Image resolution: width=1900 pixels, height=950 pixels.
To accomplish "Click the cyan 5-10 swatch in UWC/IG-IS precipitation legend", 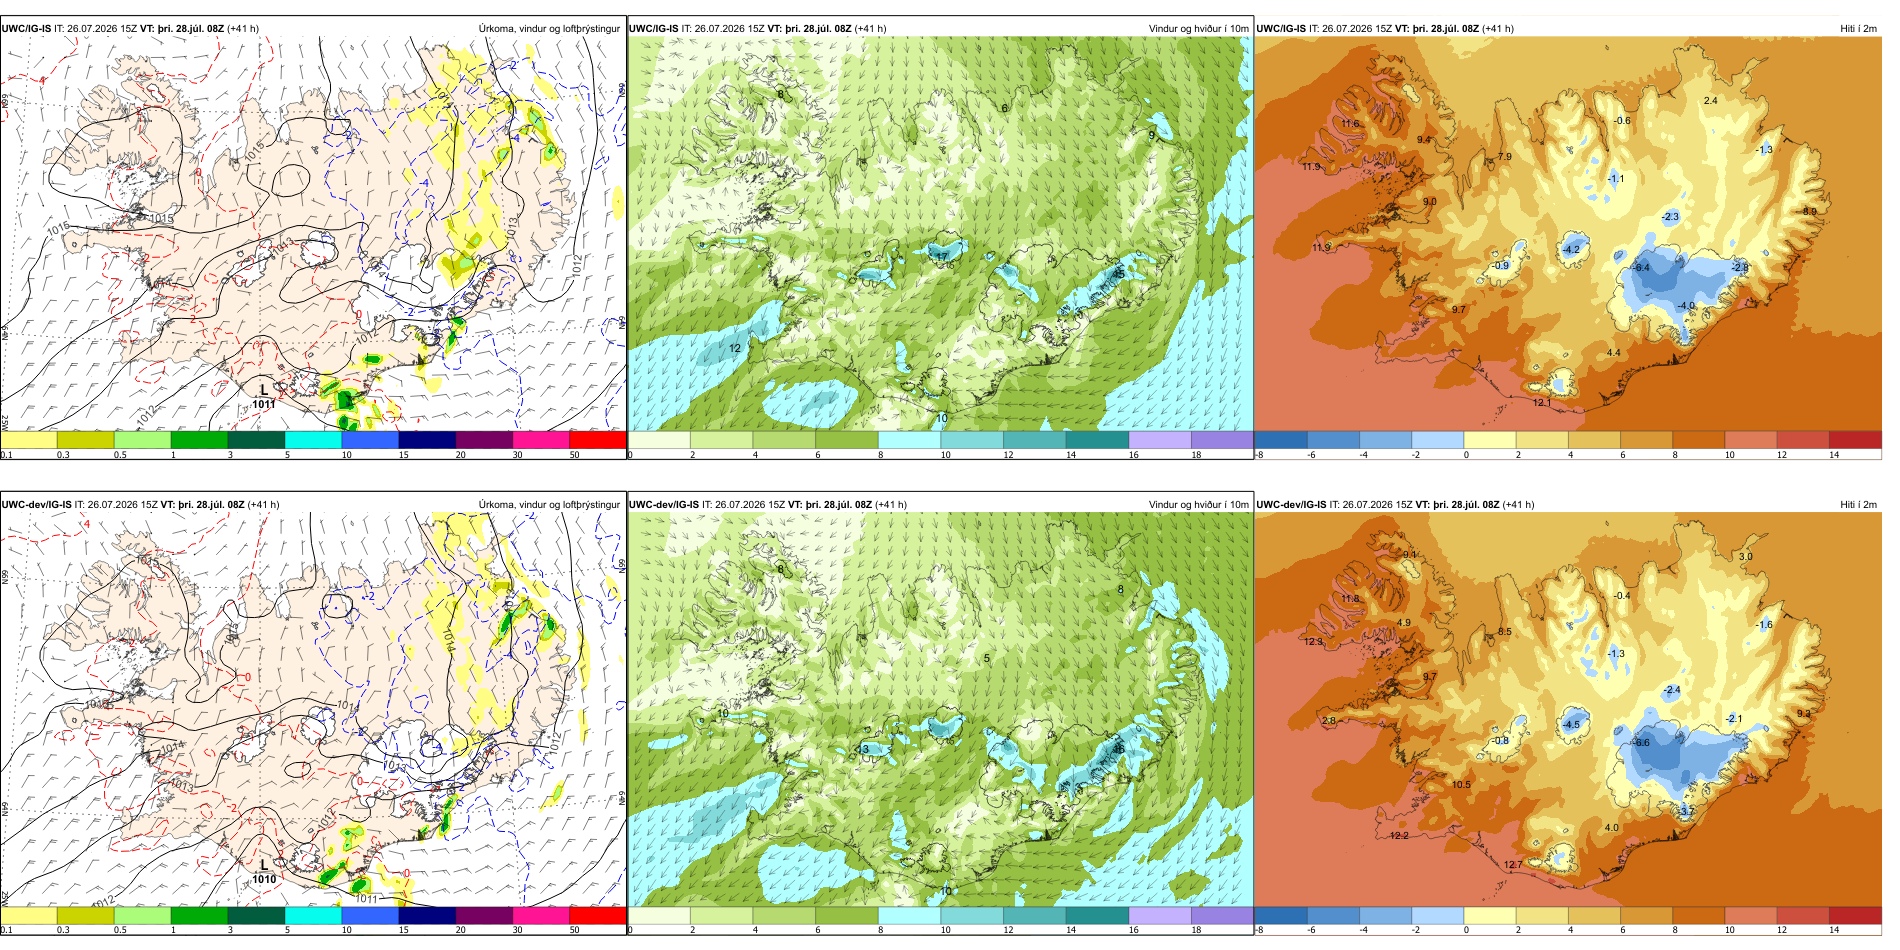I will click(313, 439).
